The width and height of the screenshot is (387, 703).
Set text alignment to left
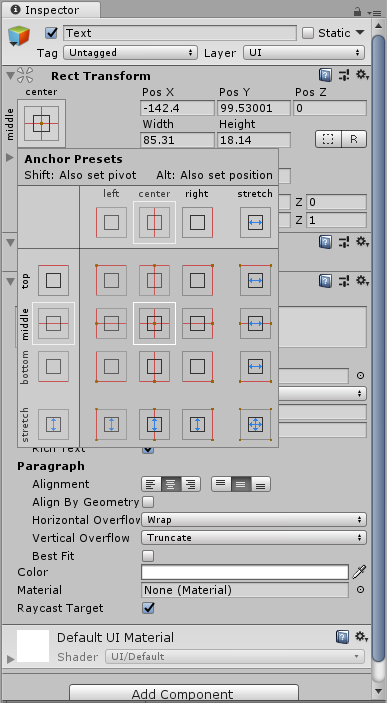click(152, 484)
